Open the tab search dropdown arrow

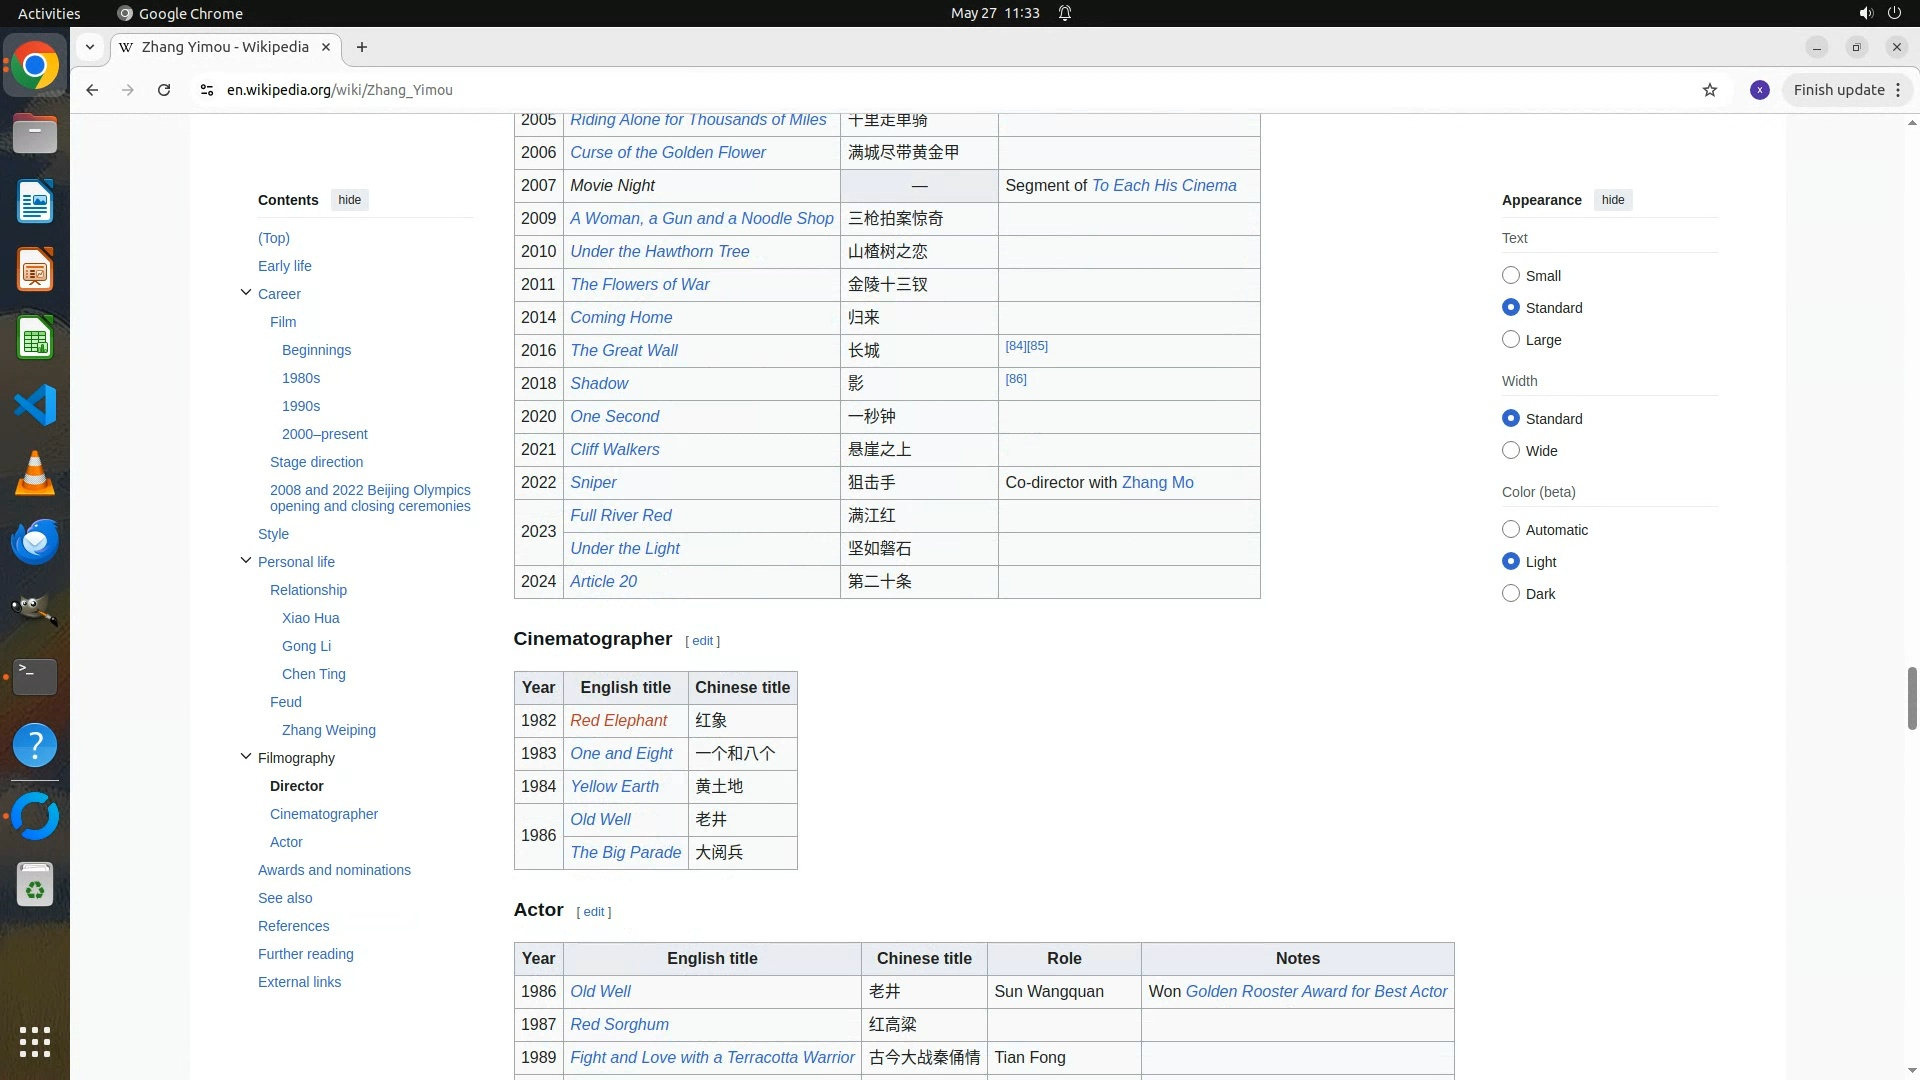[90, 47]
